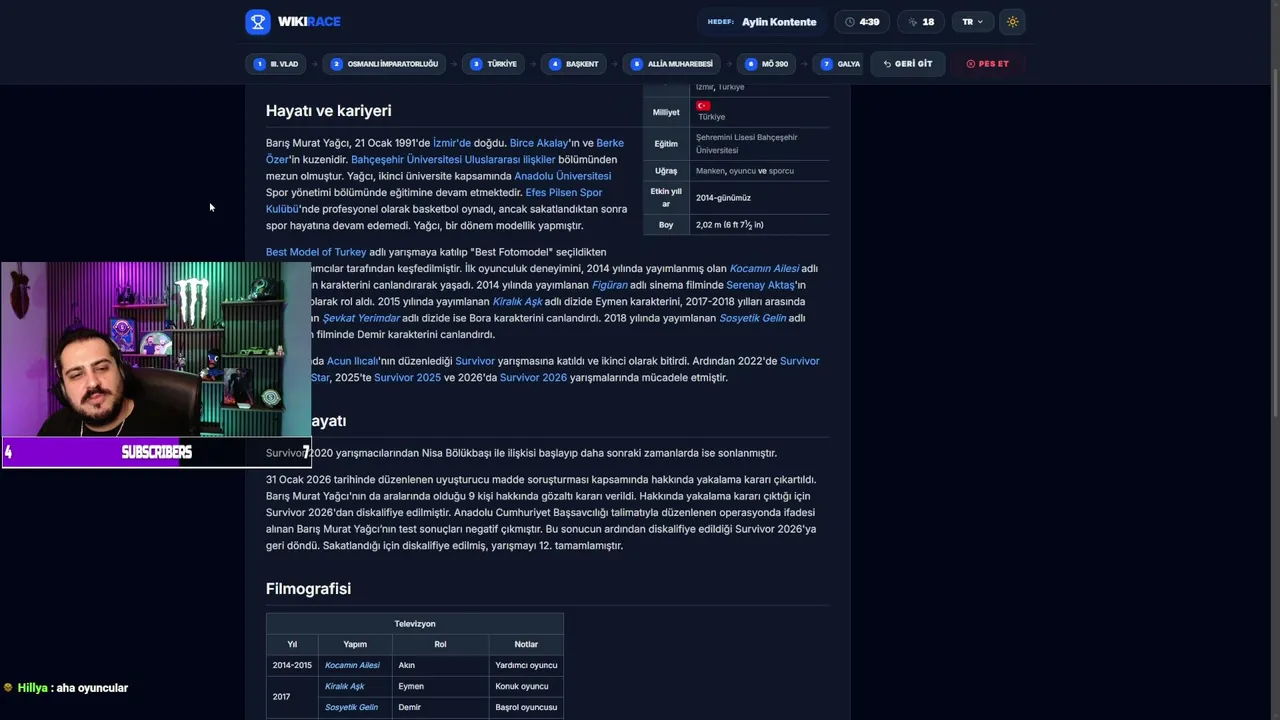
Task: Click the Eğitim infobox label
Action: click(x=666, y=144)
